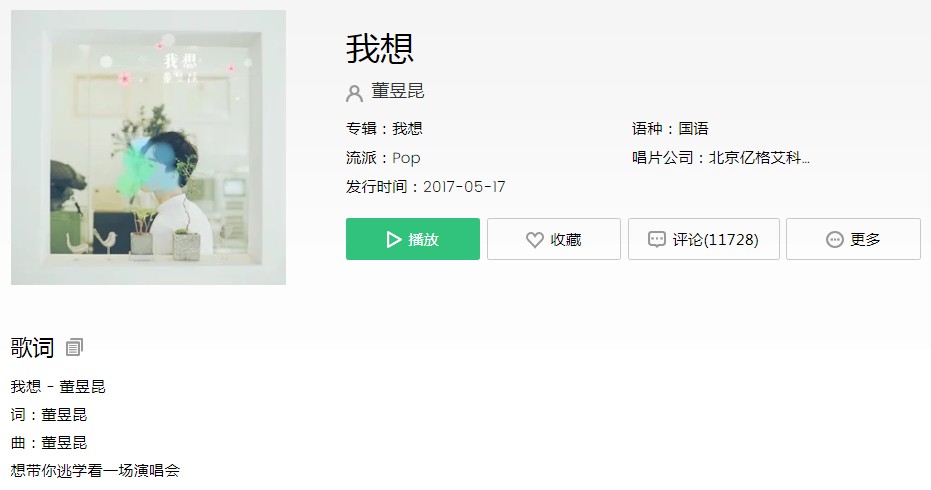Click the comment bubble icon
931x490 pixels.
(657, 239)
